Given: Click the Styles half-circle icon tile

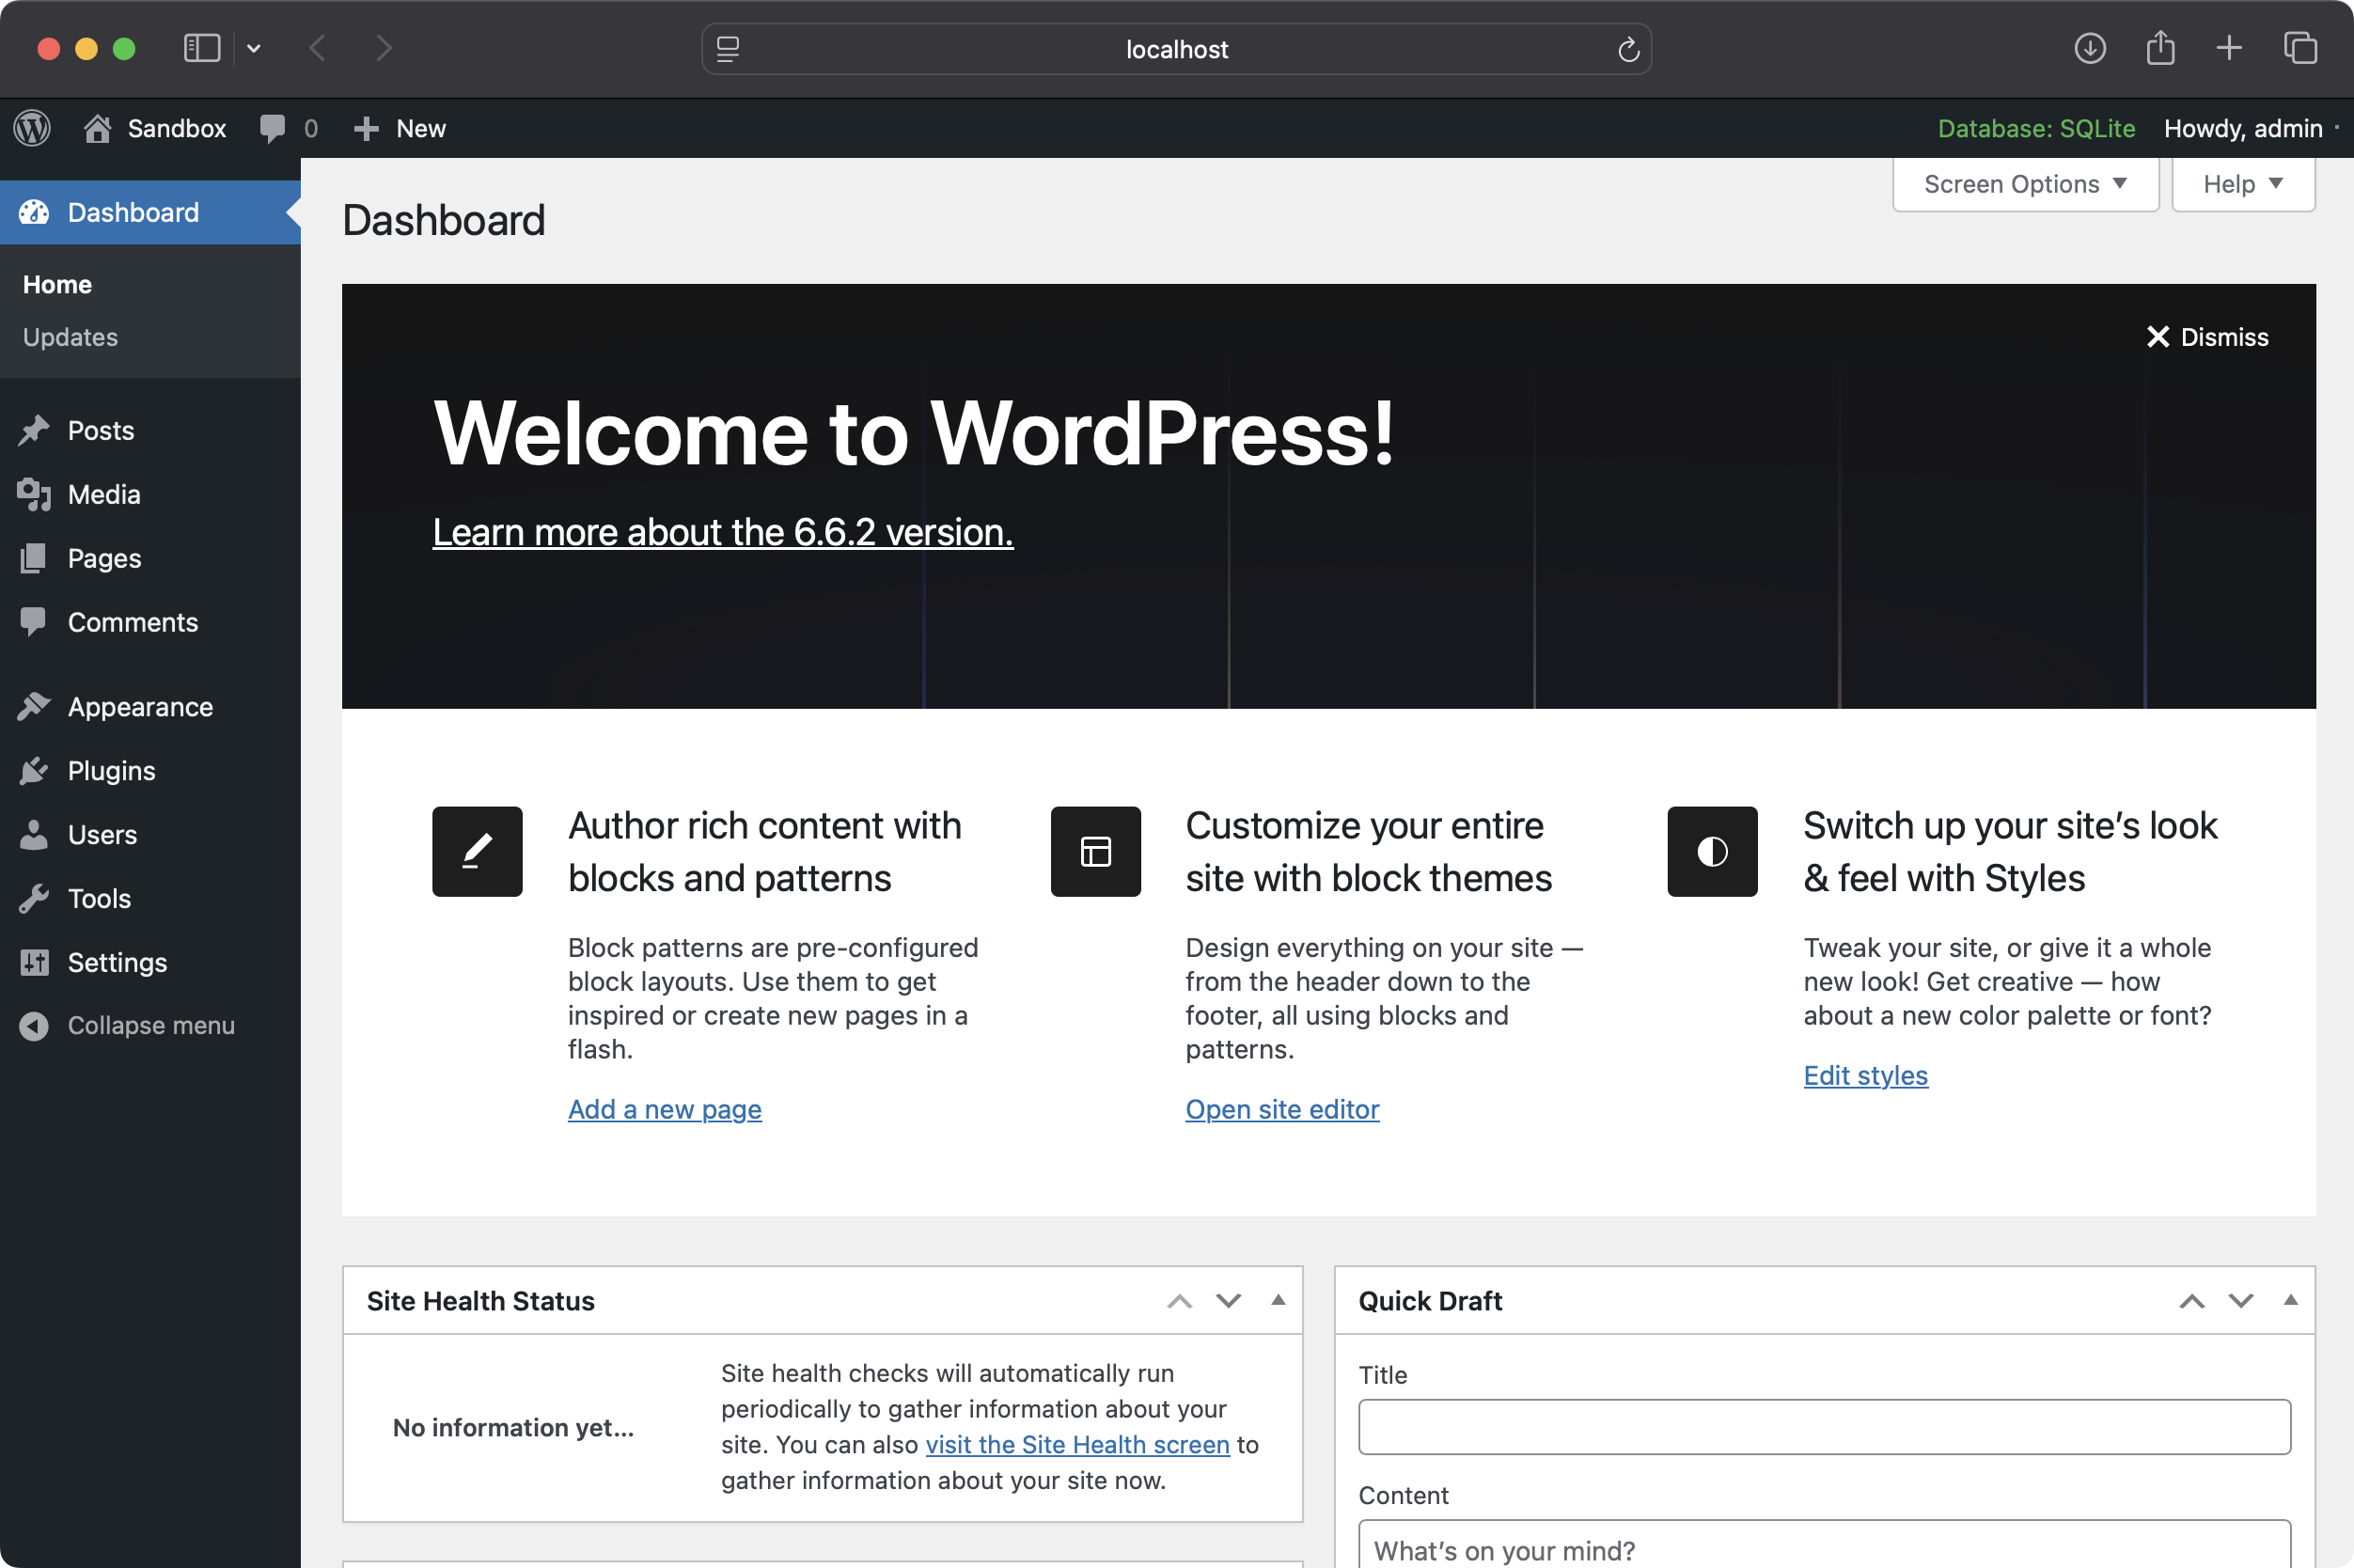Looking at the screenshot, I should (1712, 851).
